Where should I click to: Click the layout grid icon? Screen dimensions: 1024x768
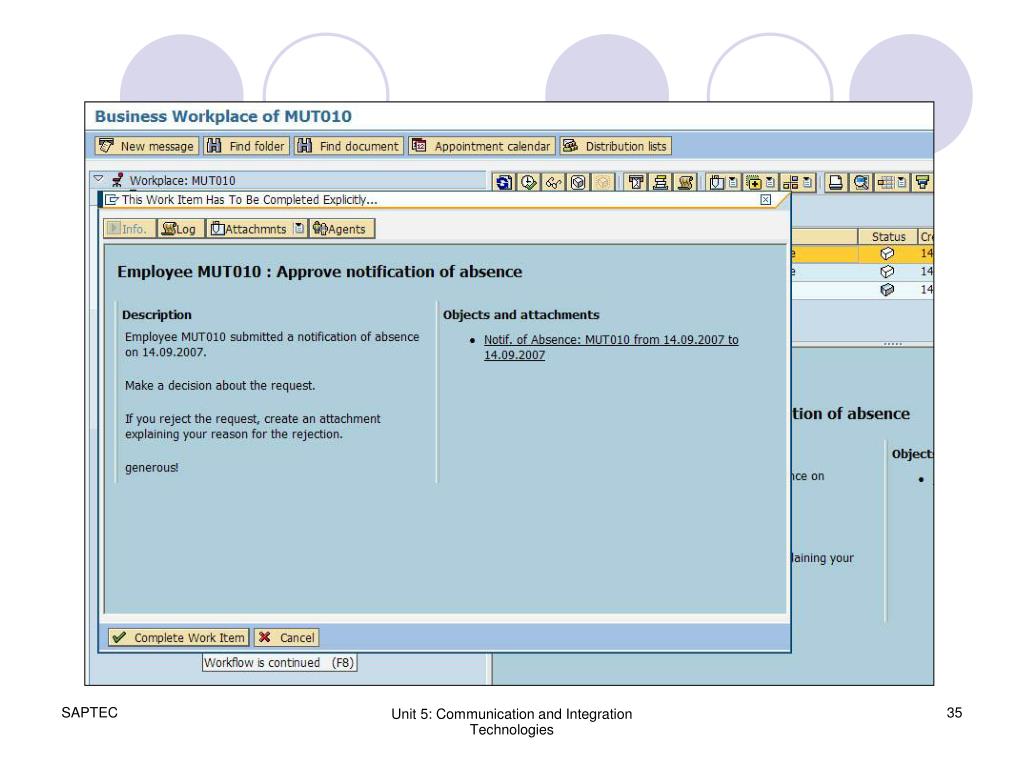(x=885, y=182)
